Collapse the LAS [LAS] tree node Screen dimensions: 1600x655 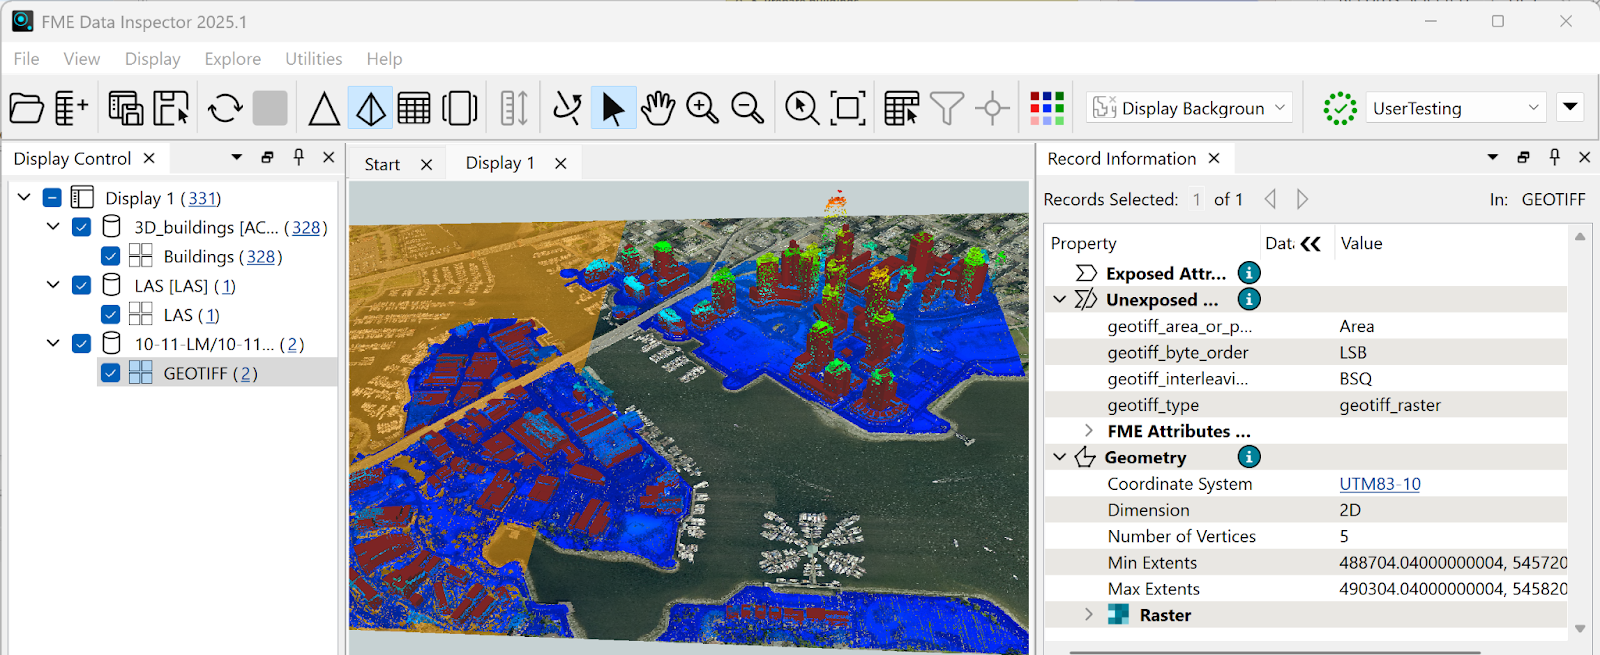(53, 285)
